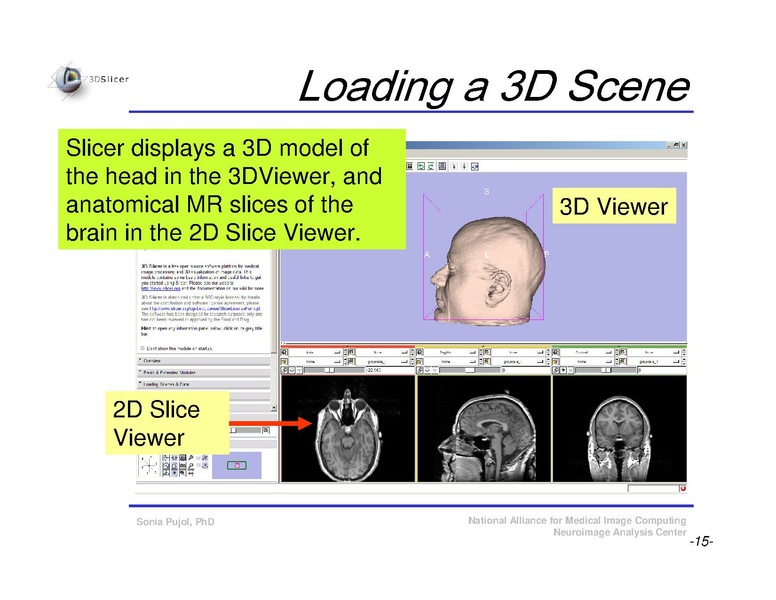Adjust the sagittal slice offset slider
This screenshot has width=776, height=600.
(x=460, y=369)
